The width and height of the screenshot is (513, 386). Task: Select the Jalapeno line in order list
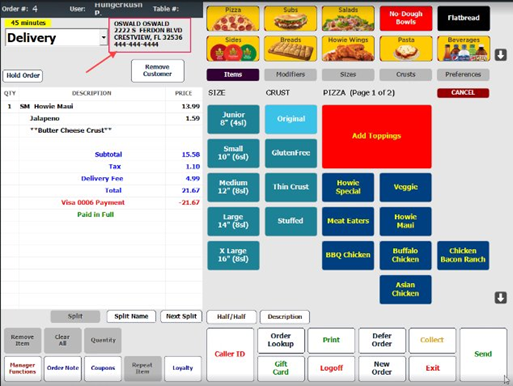click(101, 118)
